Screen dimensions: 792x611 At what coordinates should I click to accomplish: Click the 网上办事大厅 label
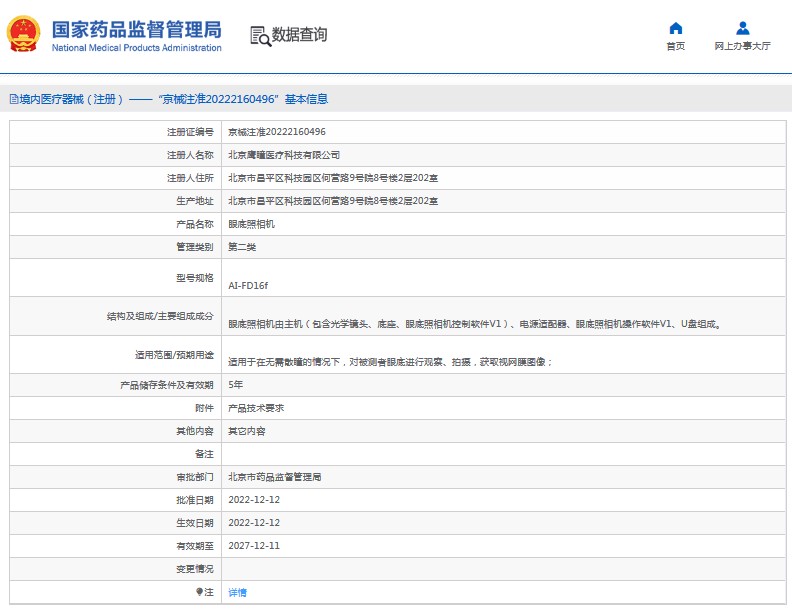(x=742, y=46)
